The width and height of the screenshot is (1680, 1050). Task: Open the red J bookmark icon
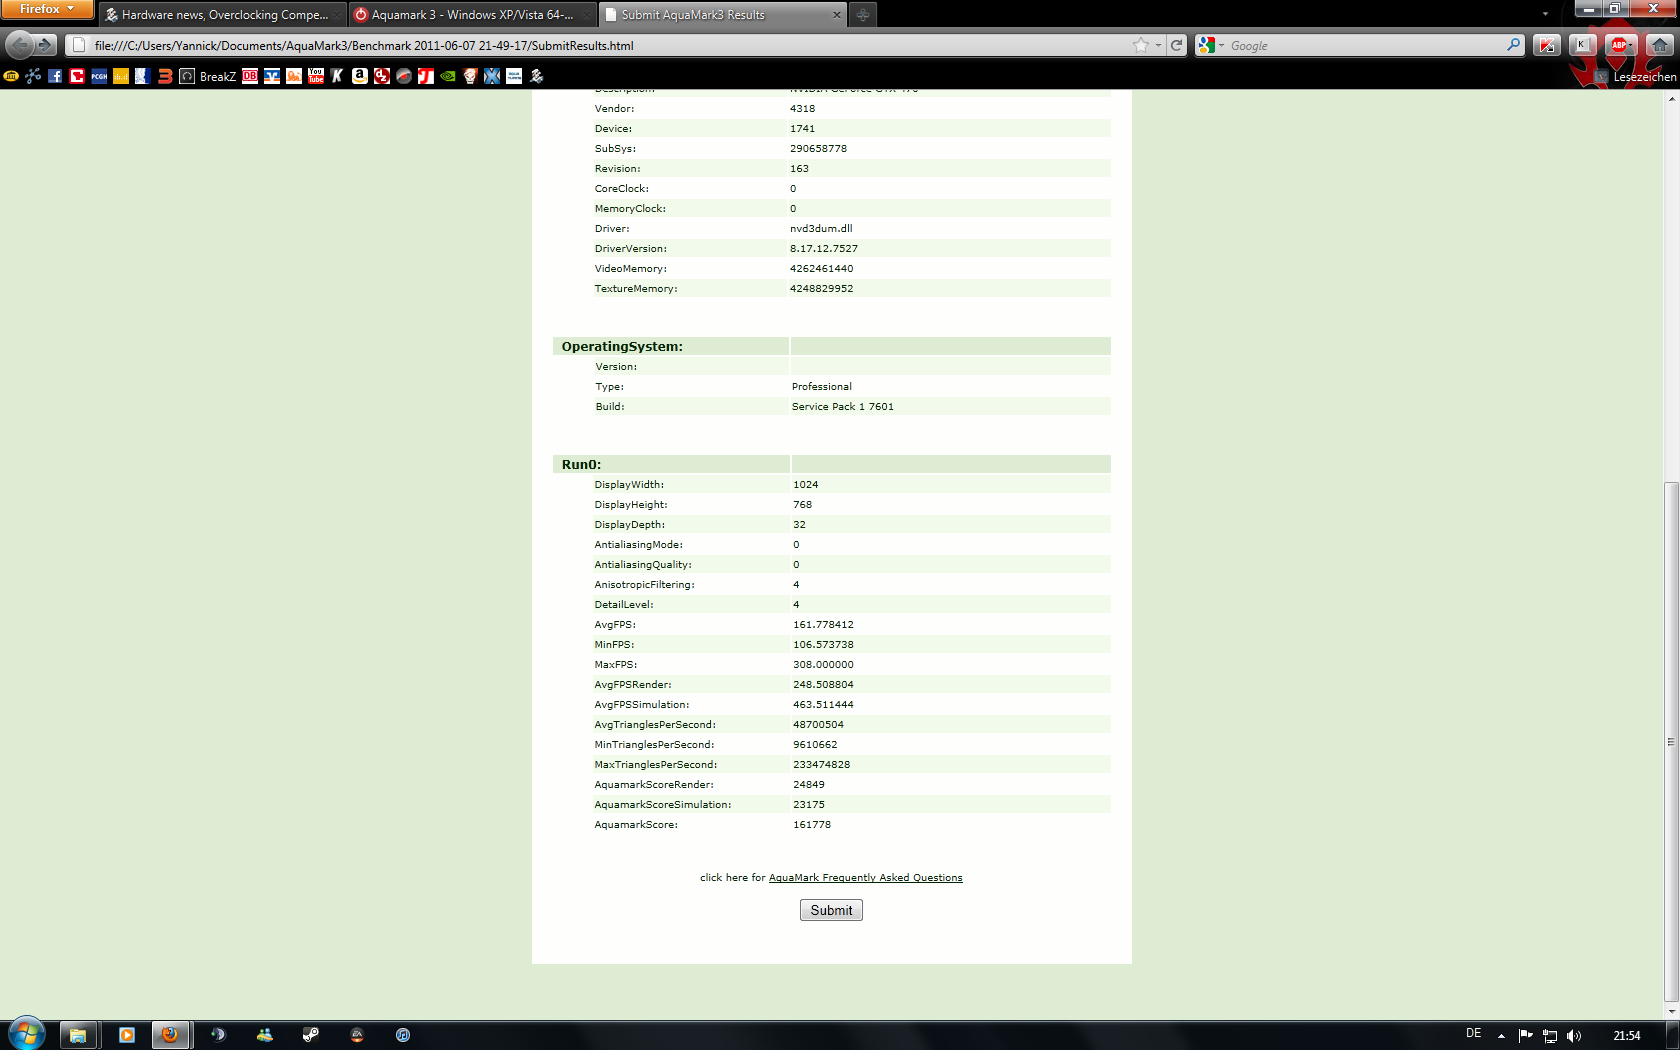click(426, 76)
